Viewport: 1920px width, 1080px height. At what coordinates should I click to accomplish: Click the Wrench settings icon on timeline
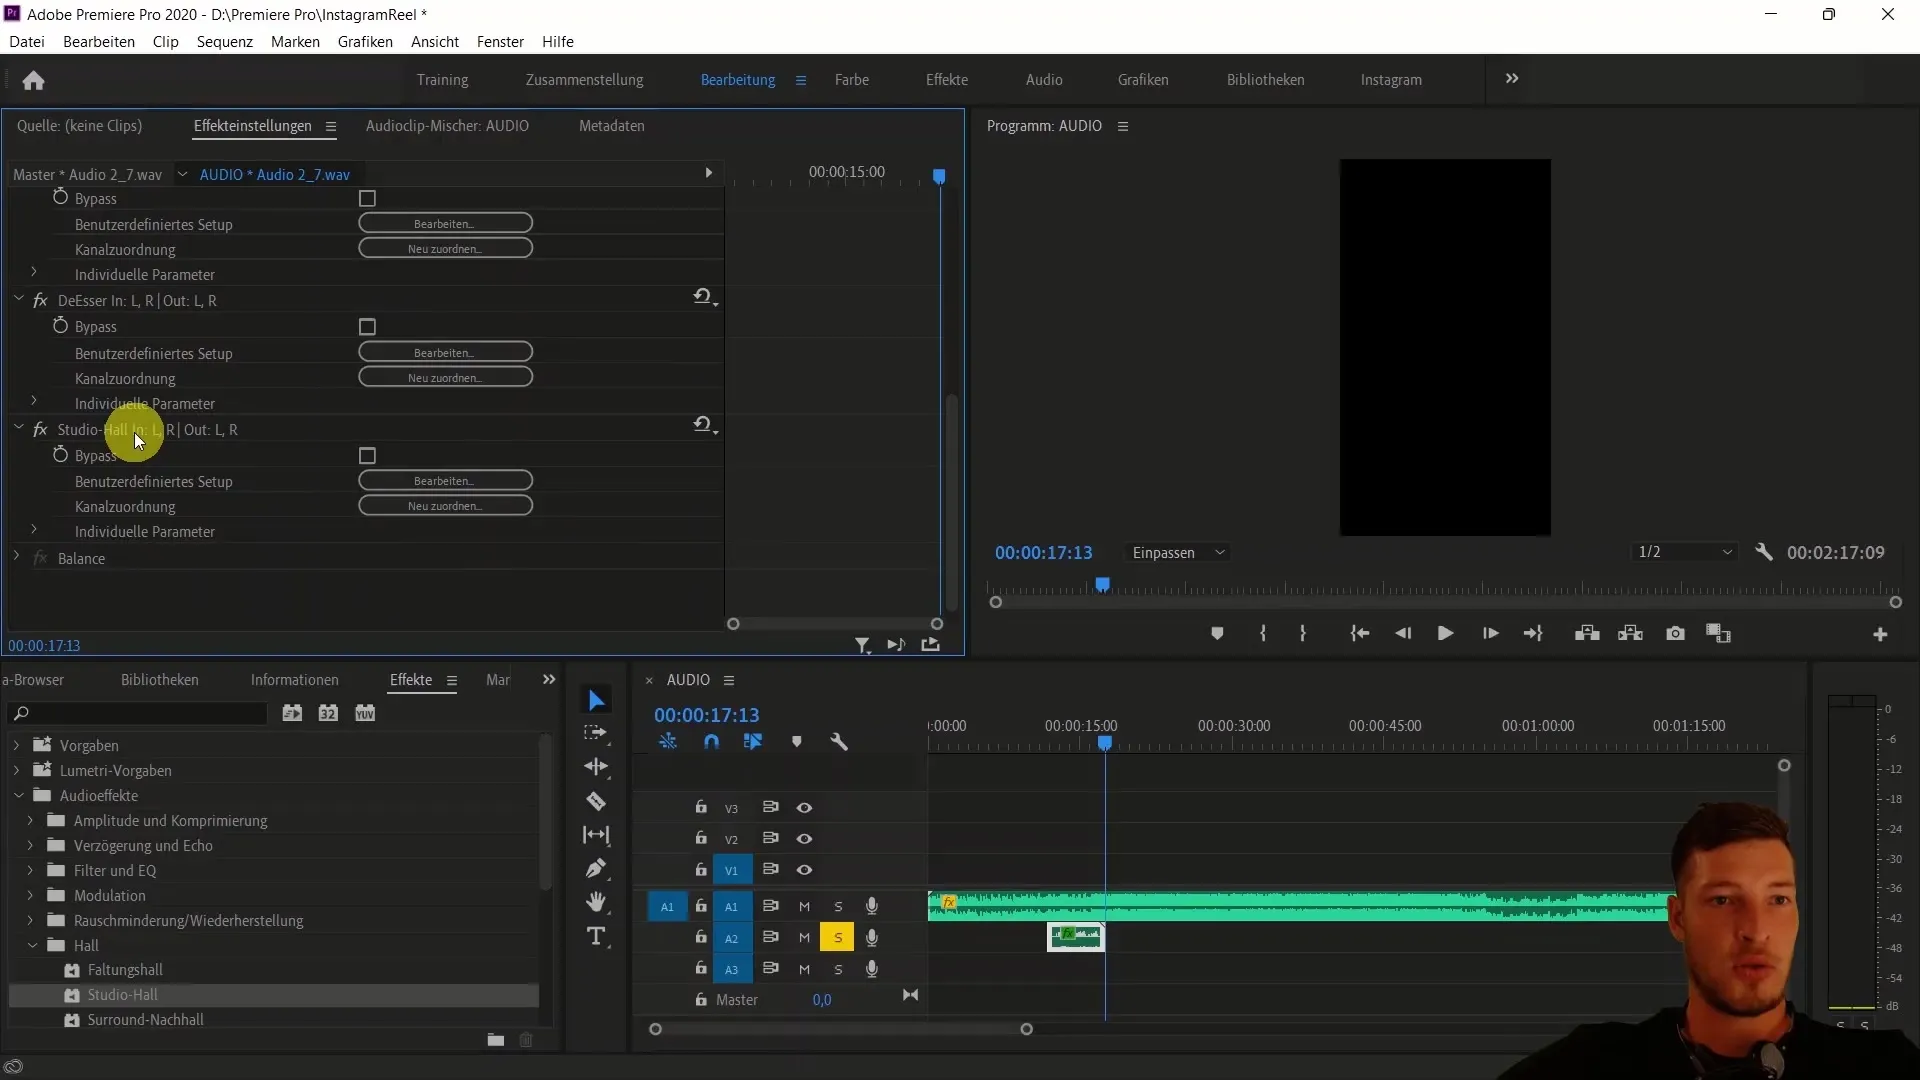pos(839,740)
